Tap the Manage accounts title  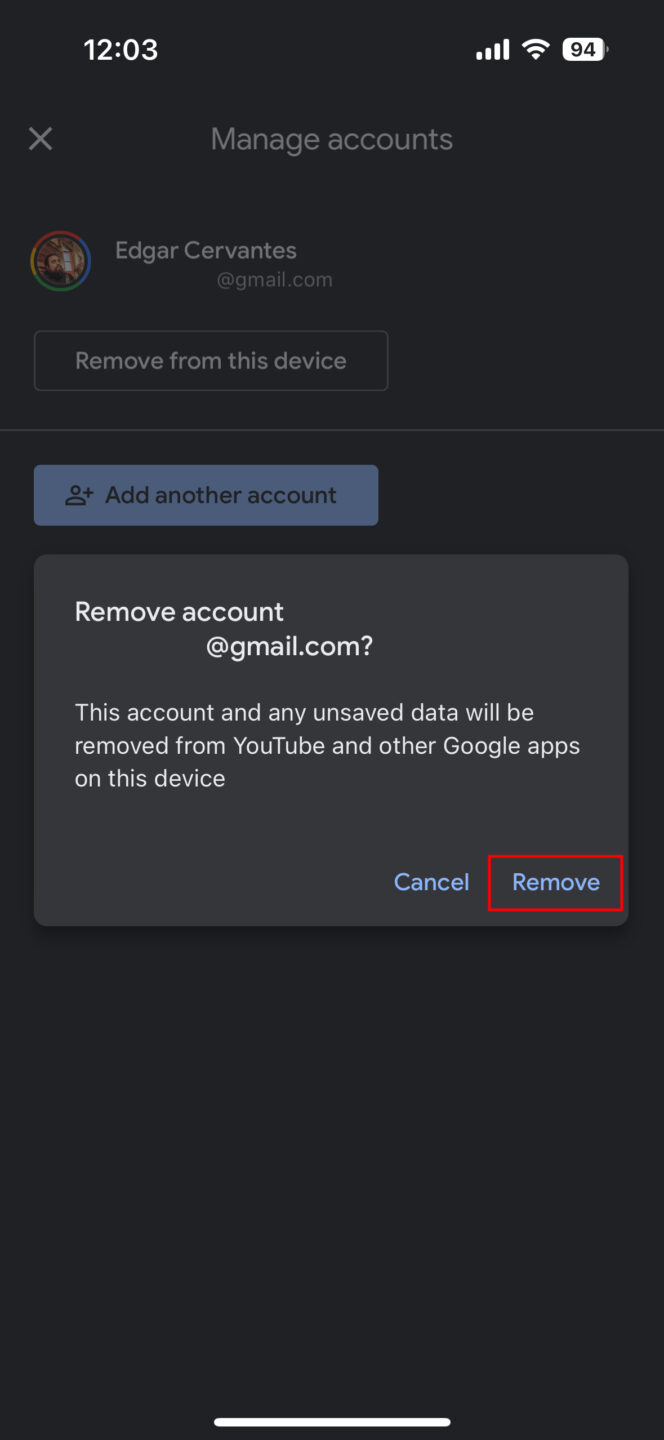[x=331, y=138]
